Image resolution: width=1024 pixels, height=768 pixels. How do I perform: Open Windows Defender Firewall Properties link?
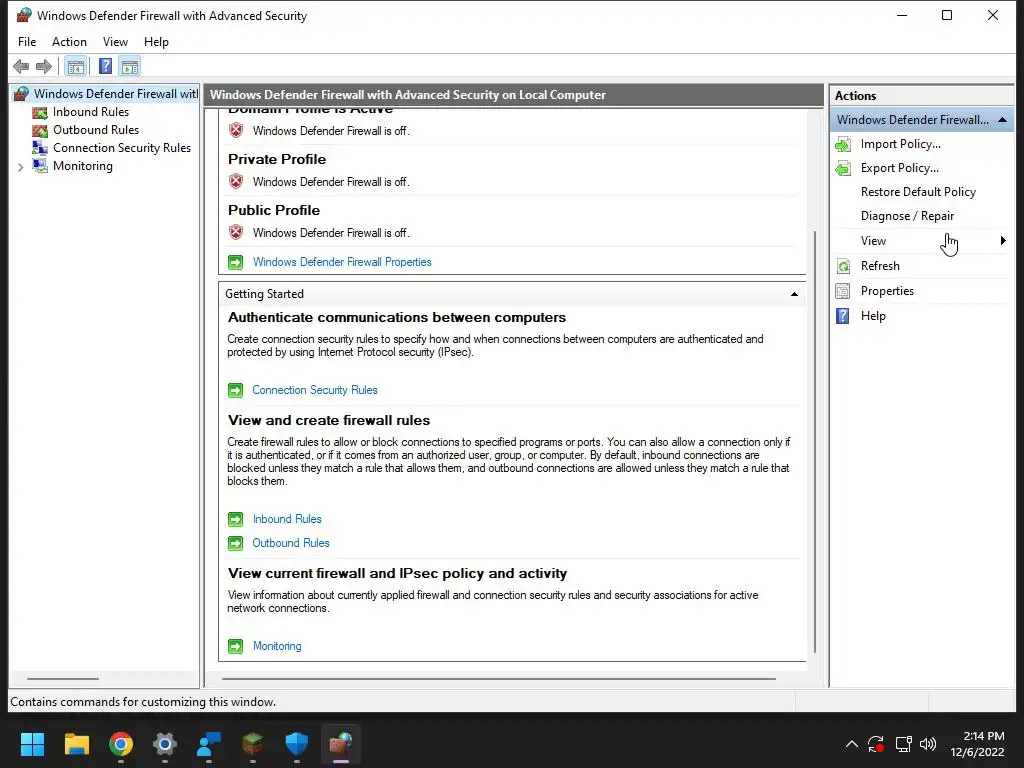(x=342, y=262)
